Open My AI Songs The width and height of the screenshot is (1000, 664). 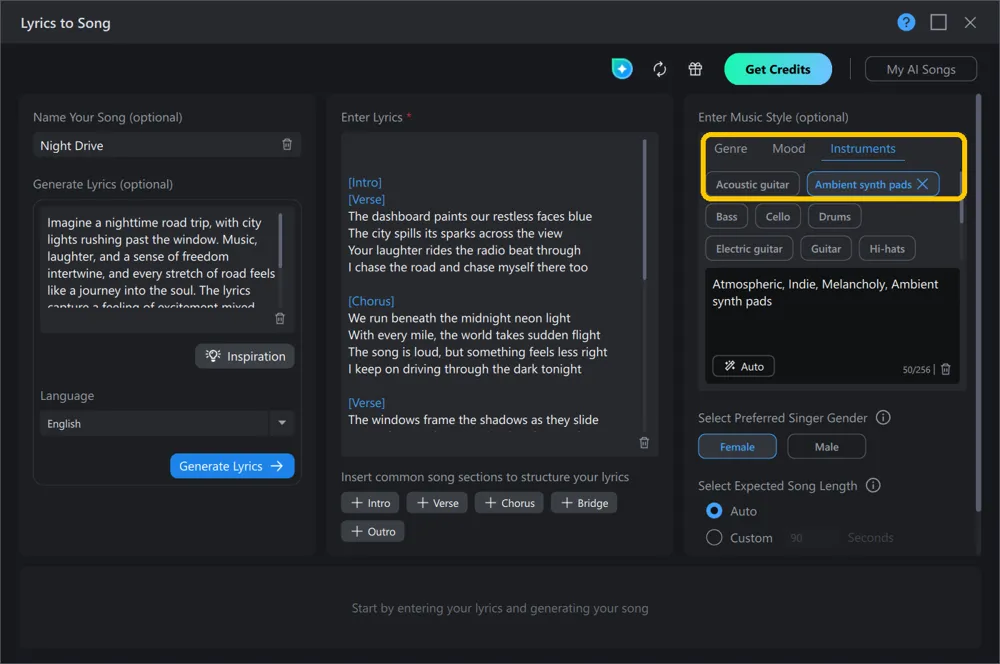point(920,69)
